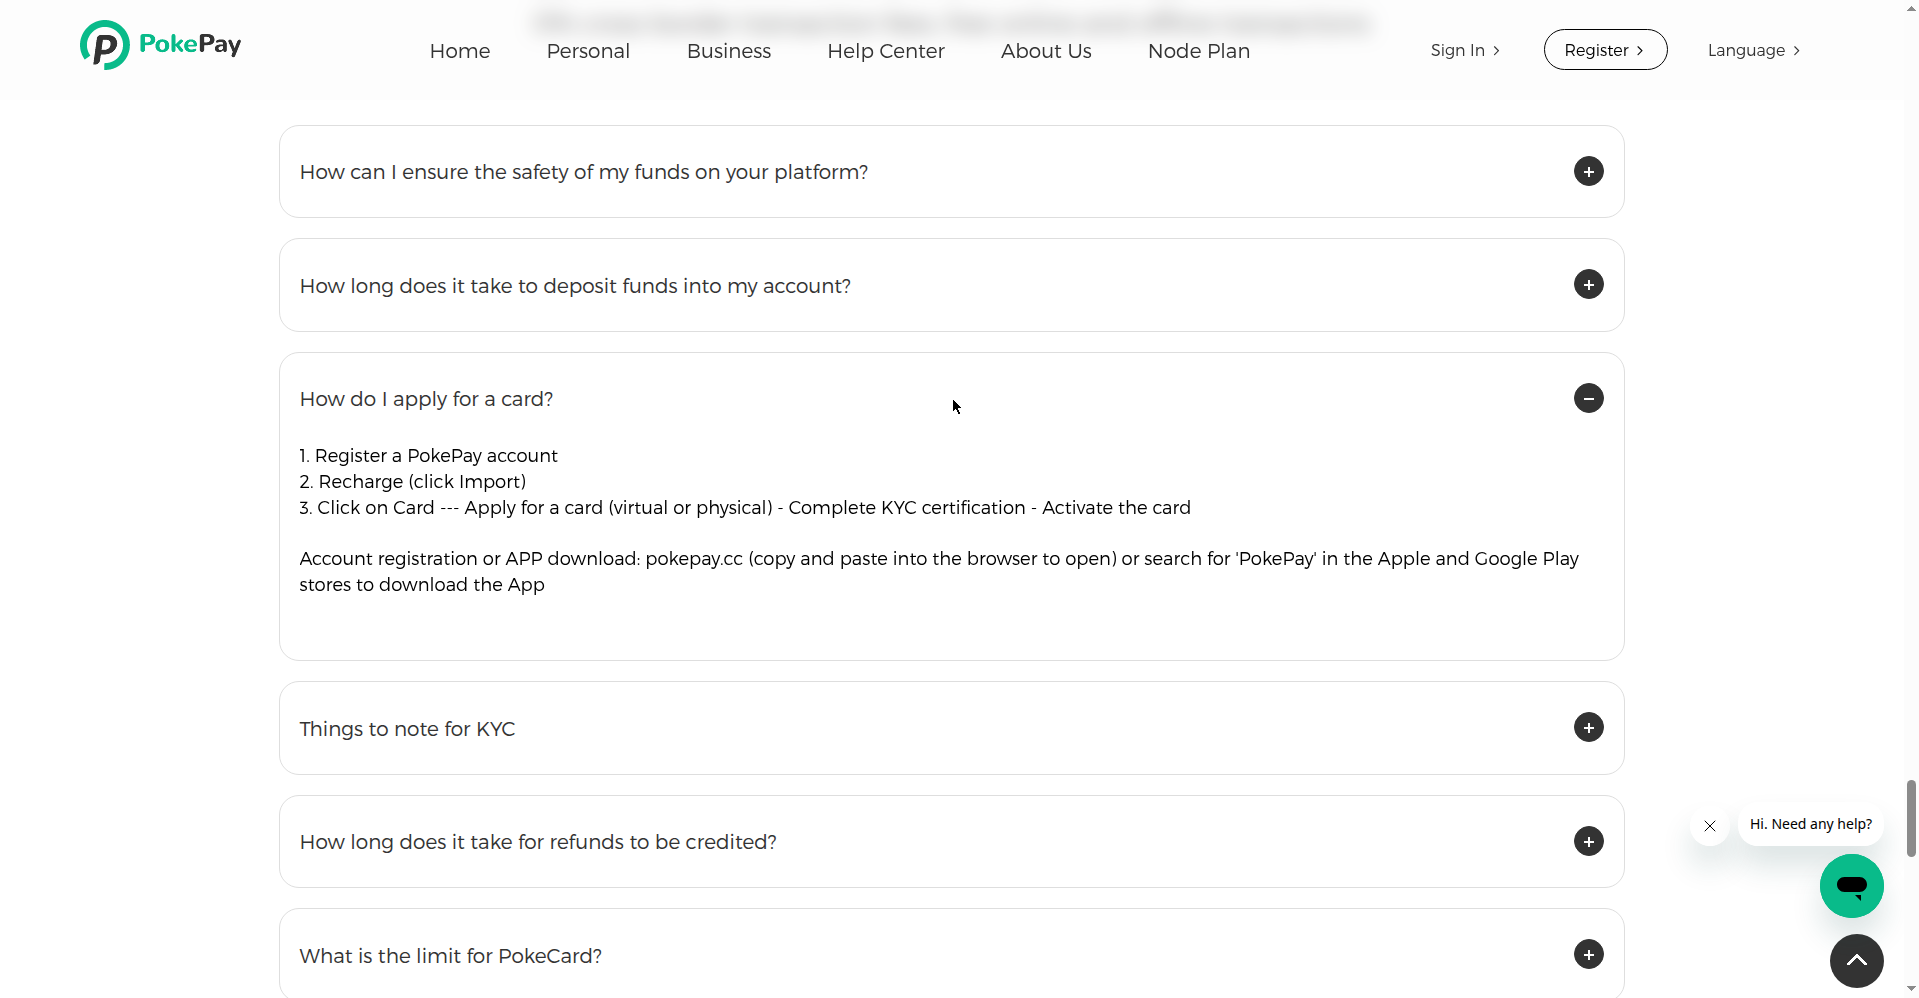Go to the Home menu
This screenshot has width=1919, height=998.
[x=460, y=51]
